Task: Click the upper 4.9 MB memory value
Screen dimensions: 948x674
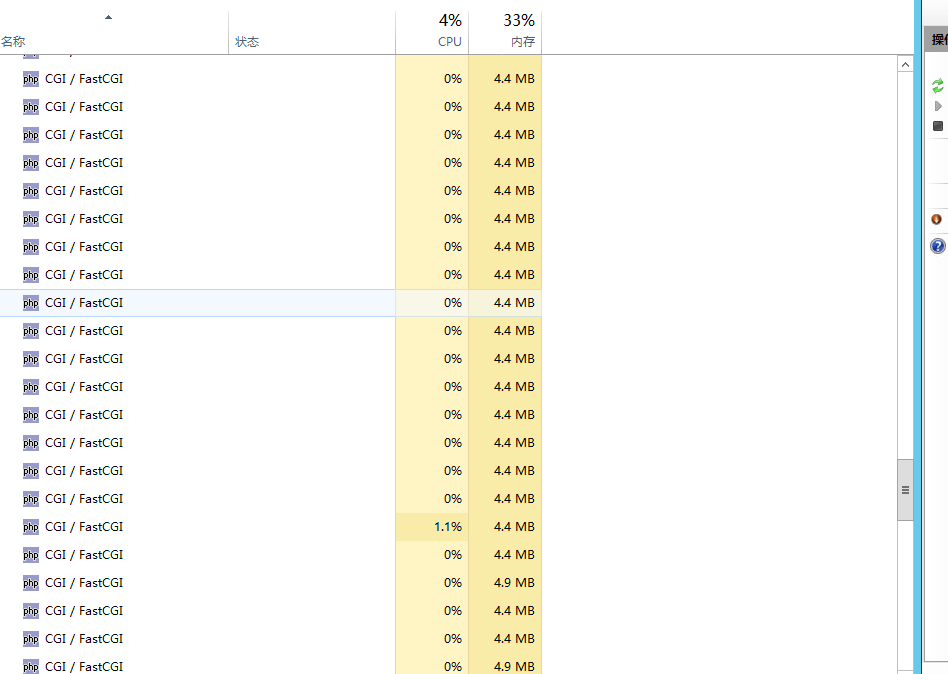Action: [514, 583]
